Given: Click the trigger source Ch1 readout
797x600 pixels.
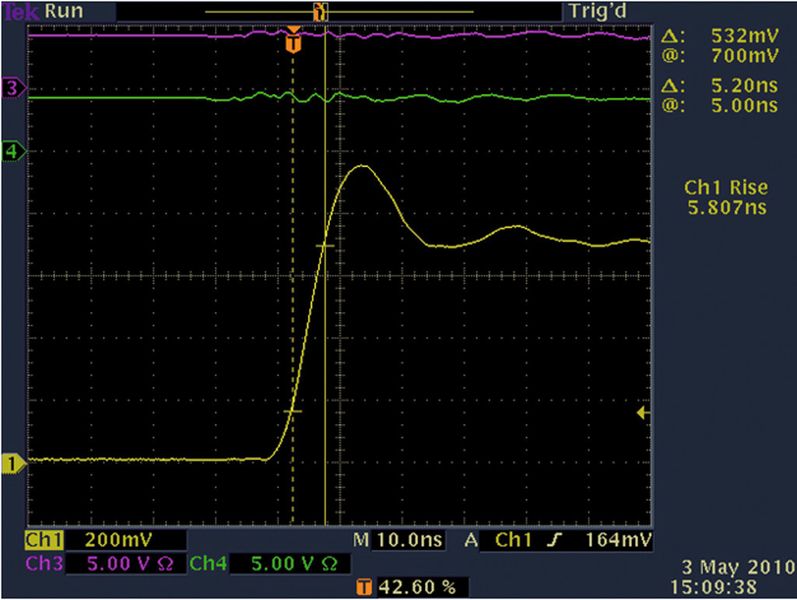Looking at the screenshot, I should tap(513, 540).
